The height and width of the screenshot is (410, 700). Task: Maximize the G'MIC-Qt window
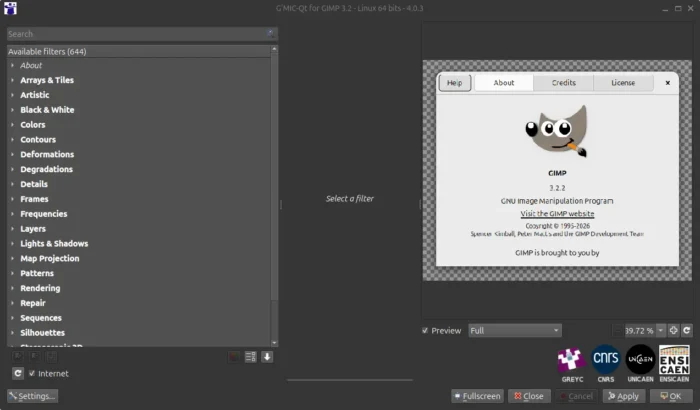pos(678,8)
